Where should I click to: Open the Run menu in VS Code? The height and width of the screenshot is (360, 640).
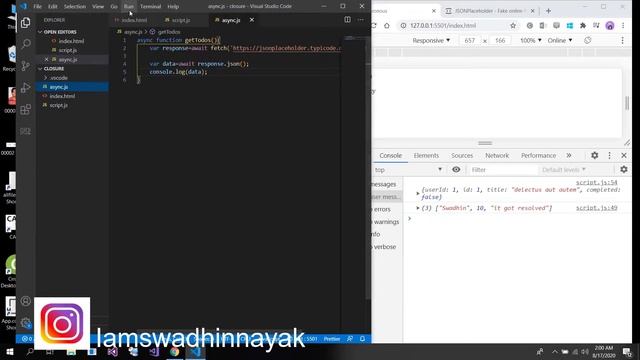pos(129,7)
